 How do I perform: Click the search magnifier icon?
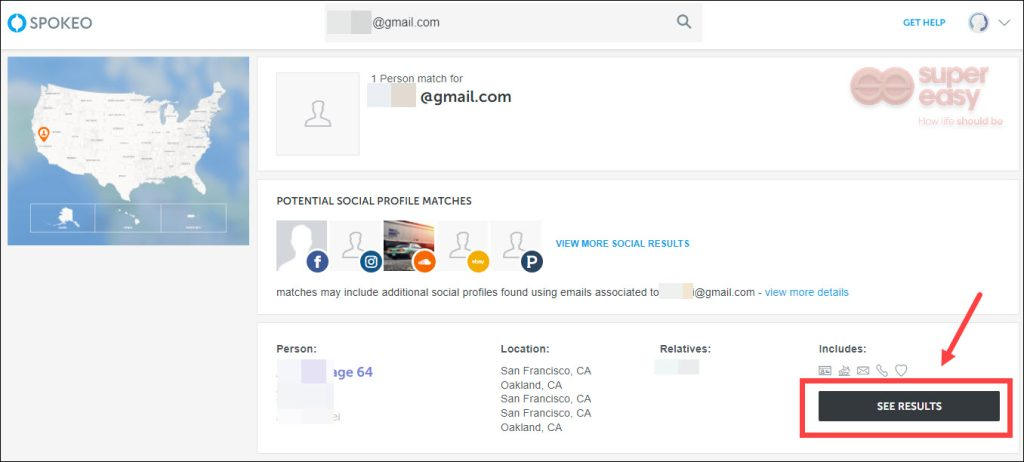coord(684,22)
